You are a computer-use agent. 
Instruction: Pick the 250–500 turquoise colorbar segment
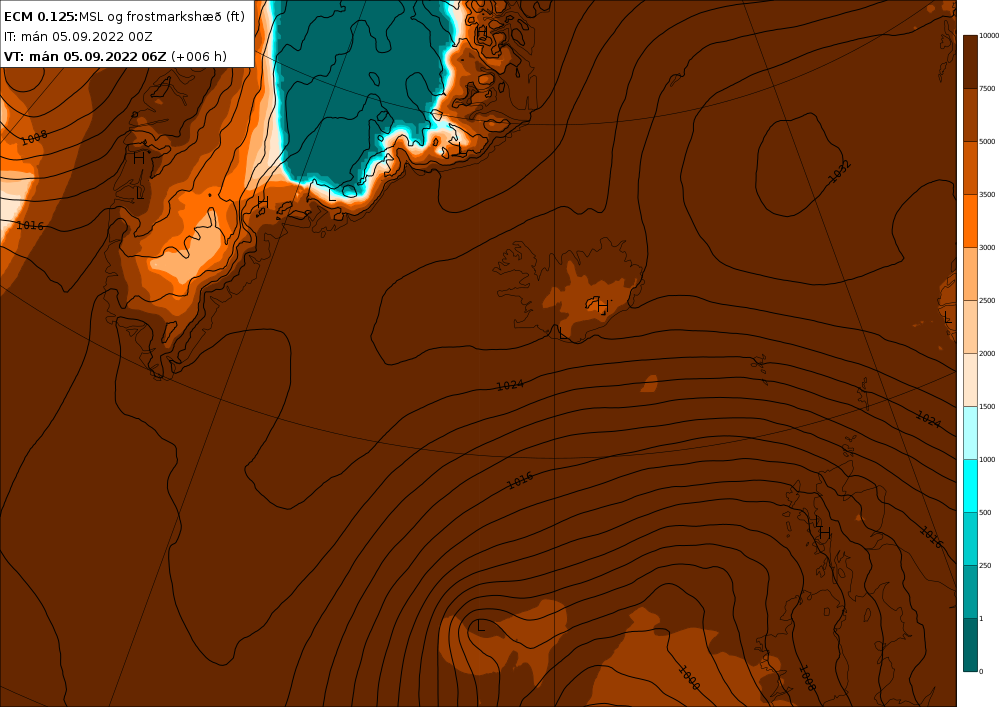(x=970, y=538)
